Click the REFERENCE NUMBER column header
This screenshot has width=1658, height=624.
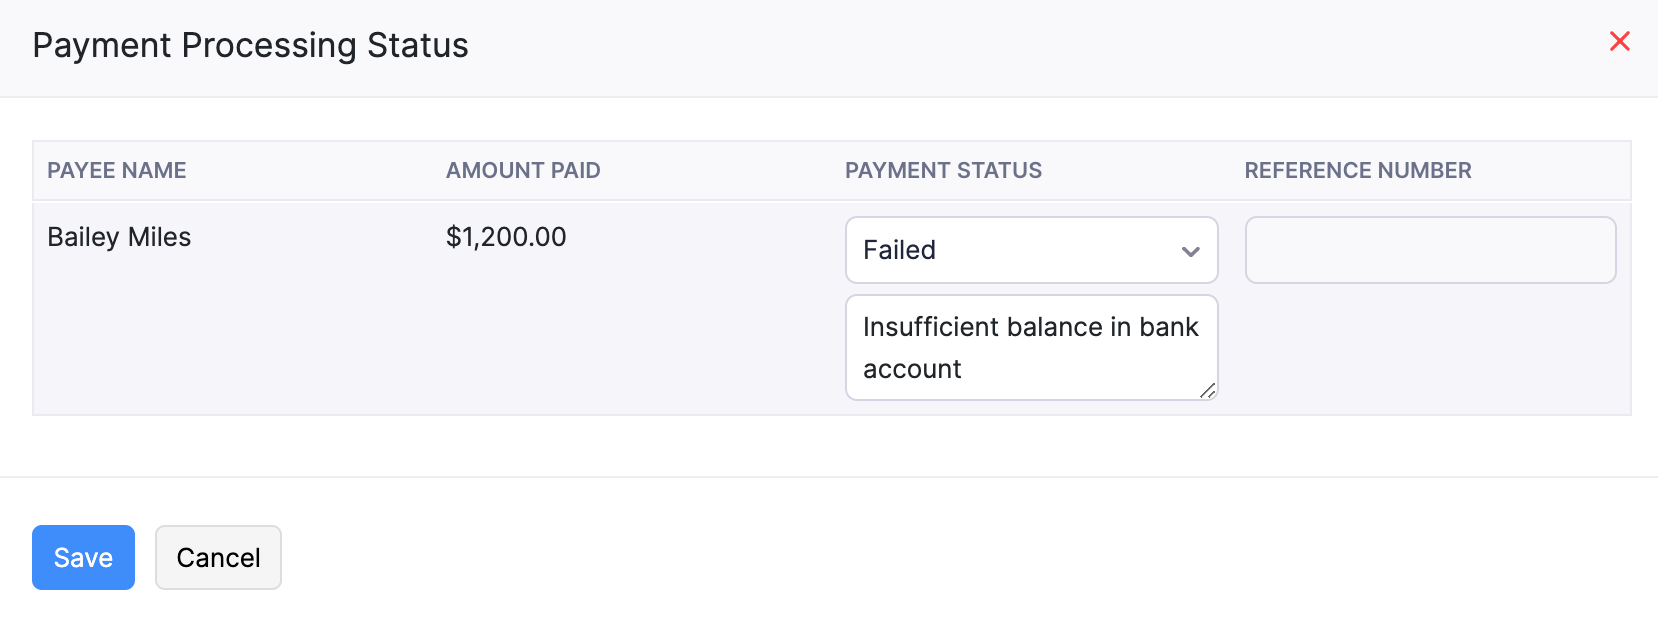tap(1357, 170)
